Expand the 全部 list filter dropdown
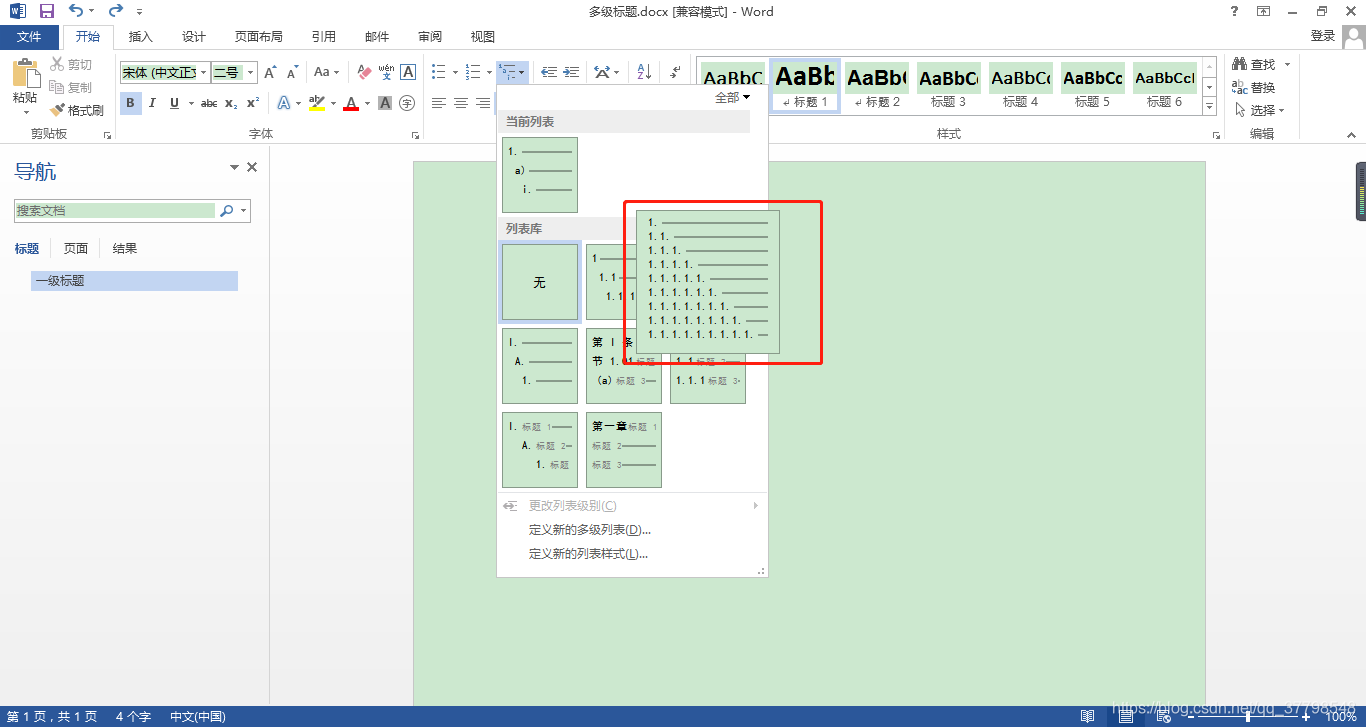1366x727 pixels. [732, 97]
